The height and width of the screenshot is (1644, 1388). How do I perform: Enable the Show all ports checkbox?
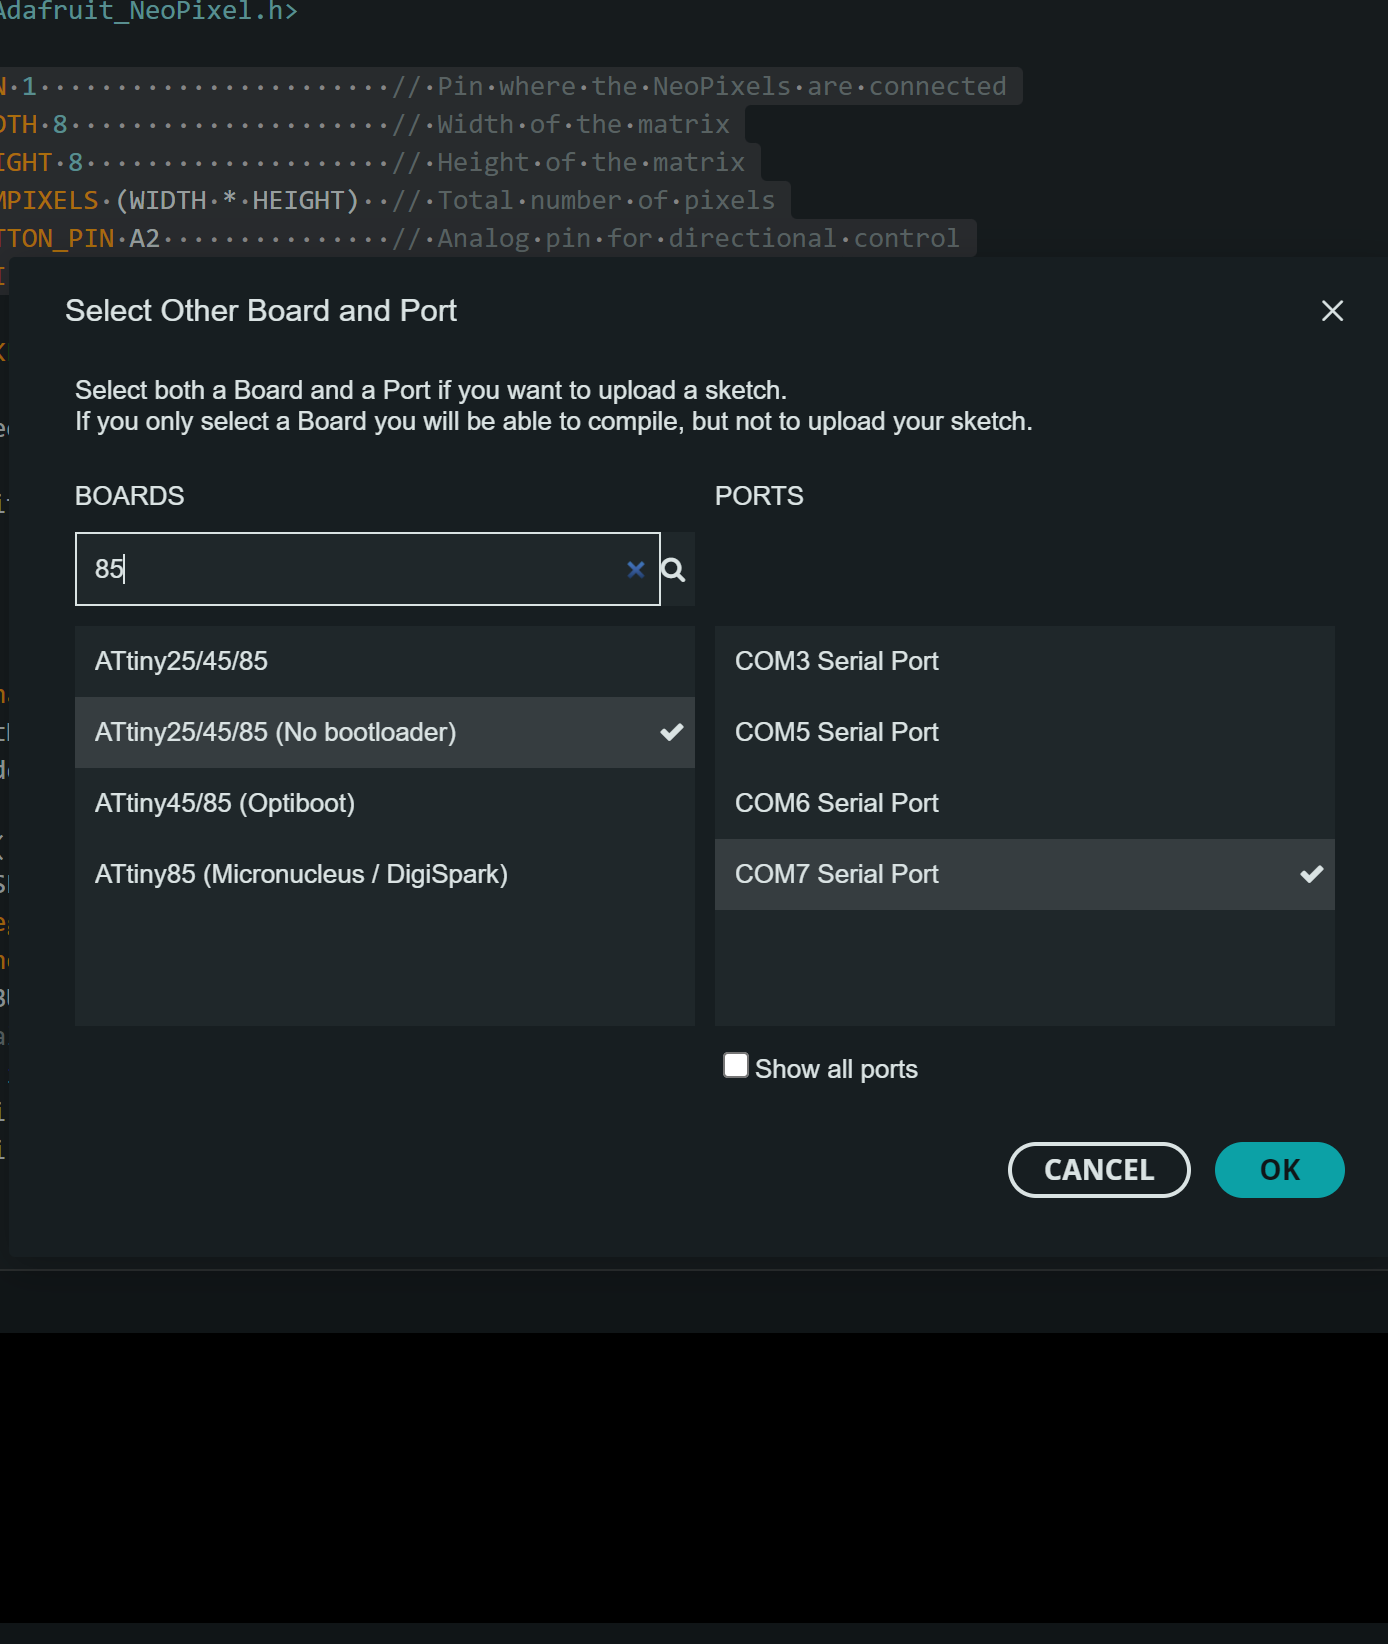pyautogui.click(x=736, y=1066)
